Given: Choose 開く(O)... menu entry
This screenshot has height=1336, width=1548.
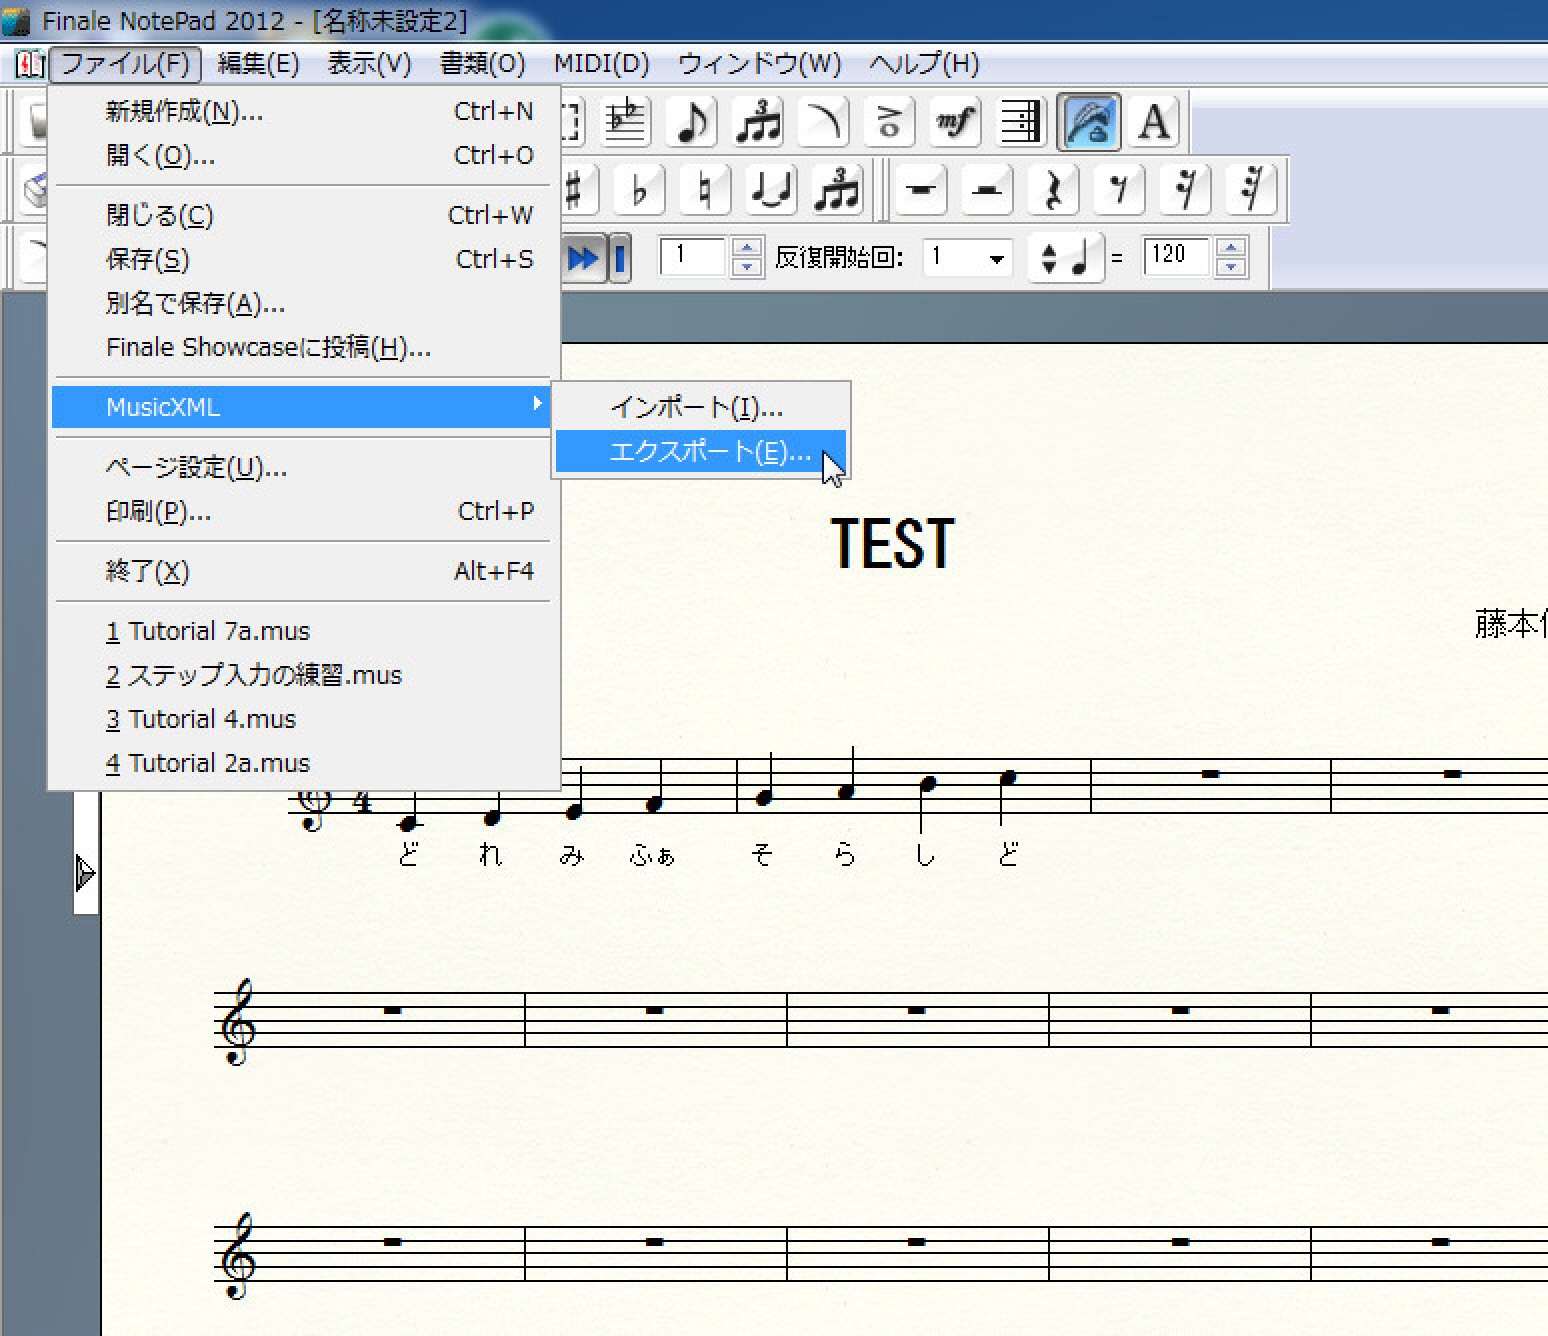Looking at the screenshot, I should (x=302, y=155).
